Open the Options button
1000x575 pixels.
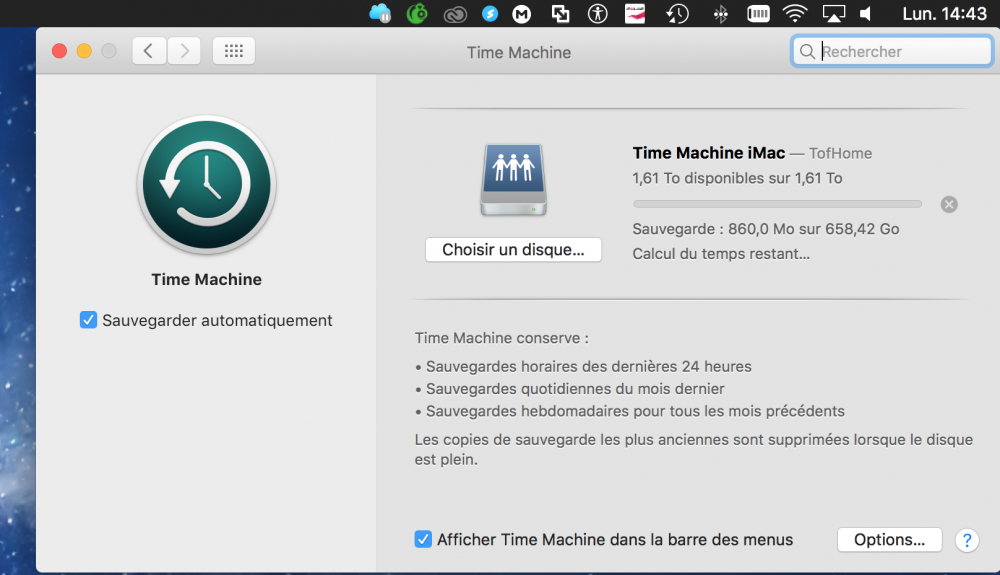tap(889, 539)
